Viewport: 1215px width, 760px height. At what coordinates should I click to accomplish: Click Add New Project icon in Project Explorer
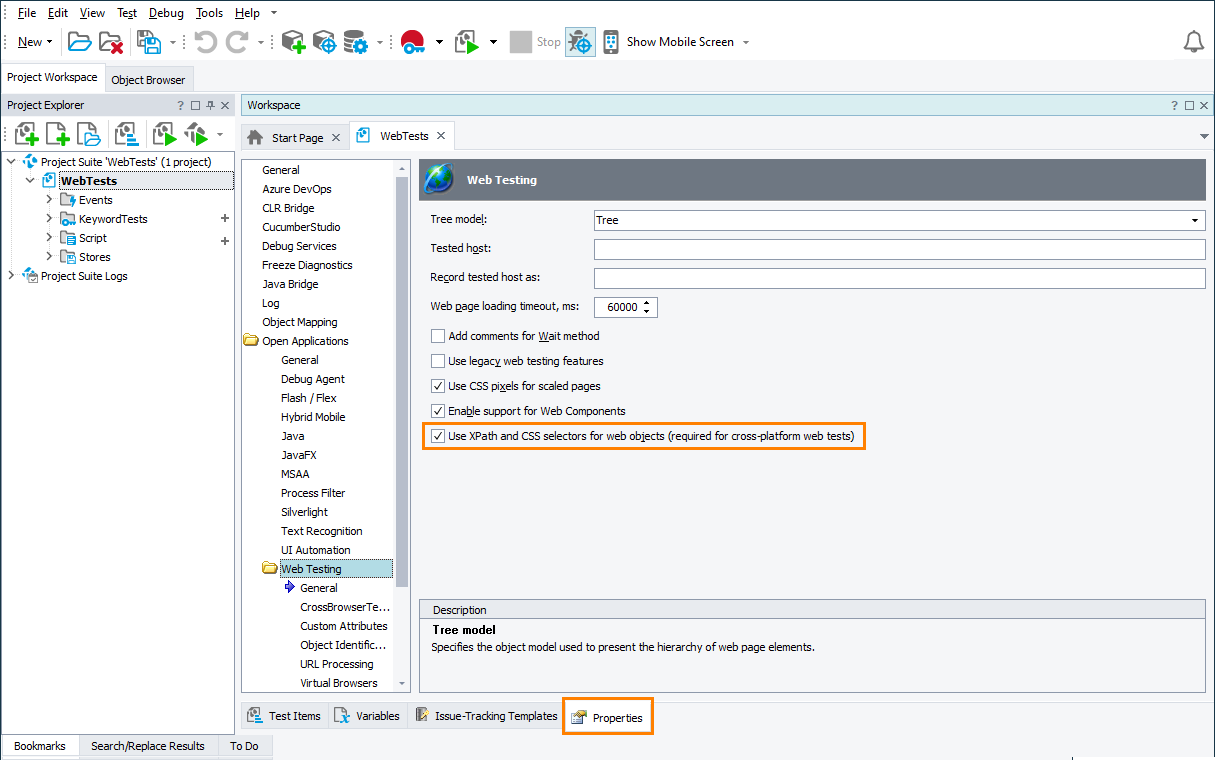pyautogui.click(x=26, y=134)
